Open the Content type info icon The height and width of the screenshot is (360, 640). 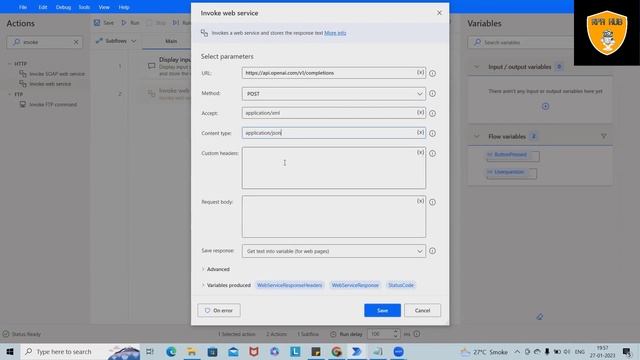point(432,133)
